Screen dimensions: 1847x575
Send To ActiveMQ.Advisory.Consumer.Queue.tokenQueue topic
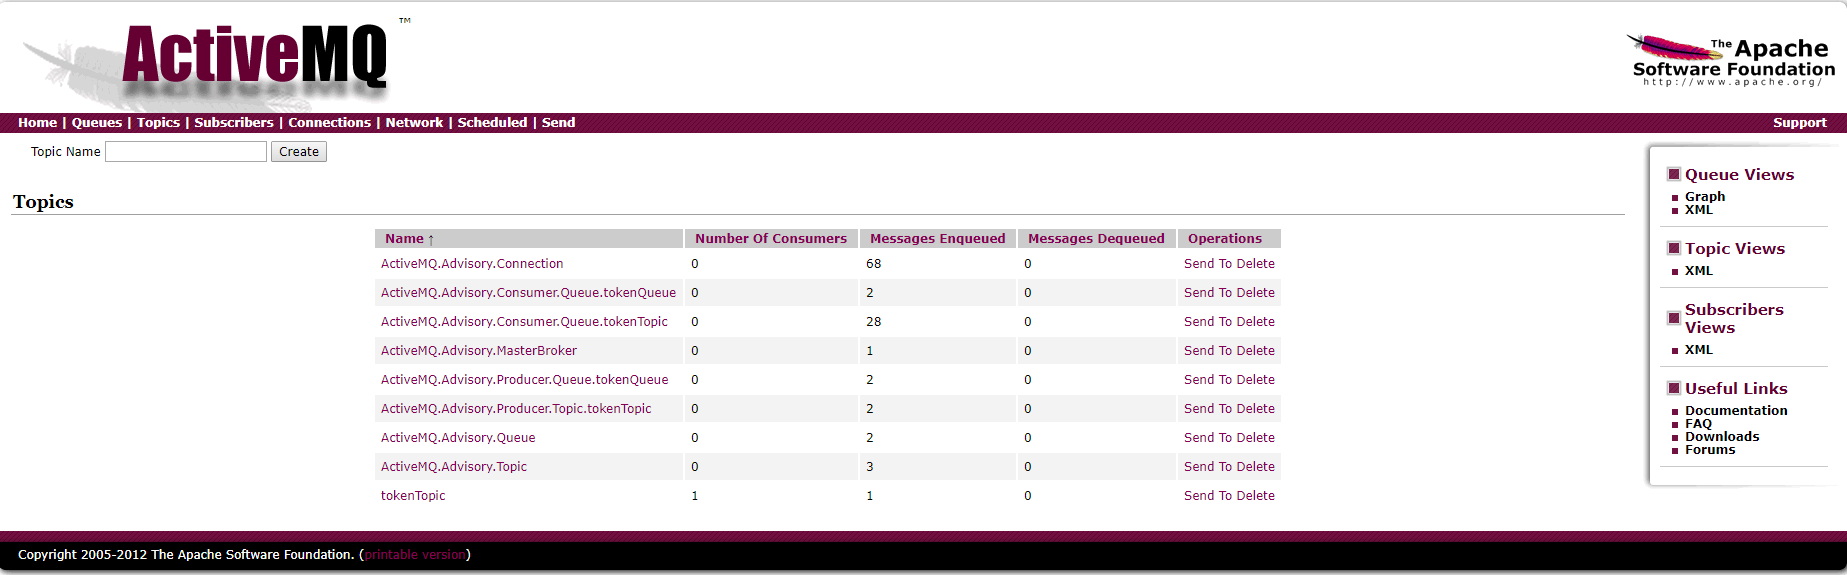[x=1208, y=293]
